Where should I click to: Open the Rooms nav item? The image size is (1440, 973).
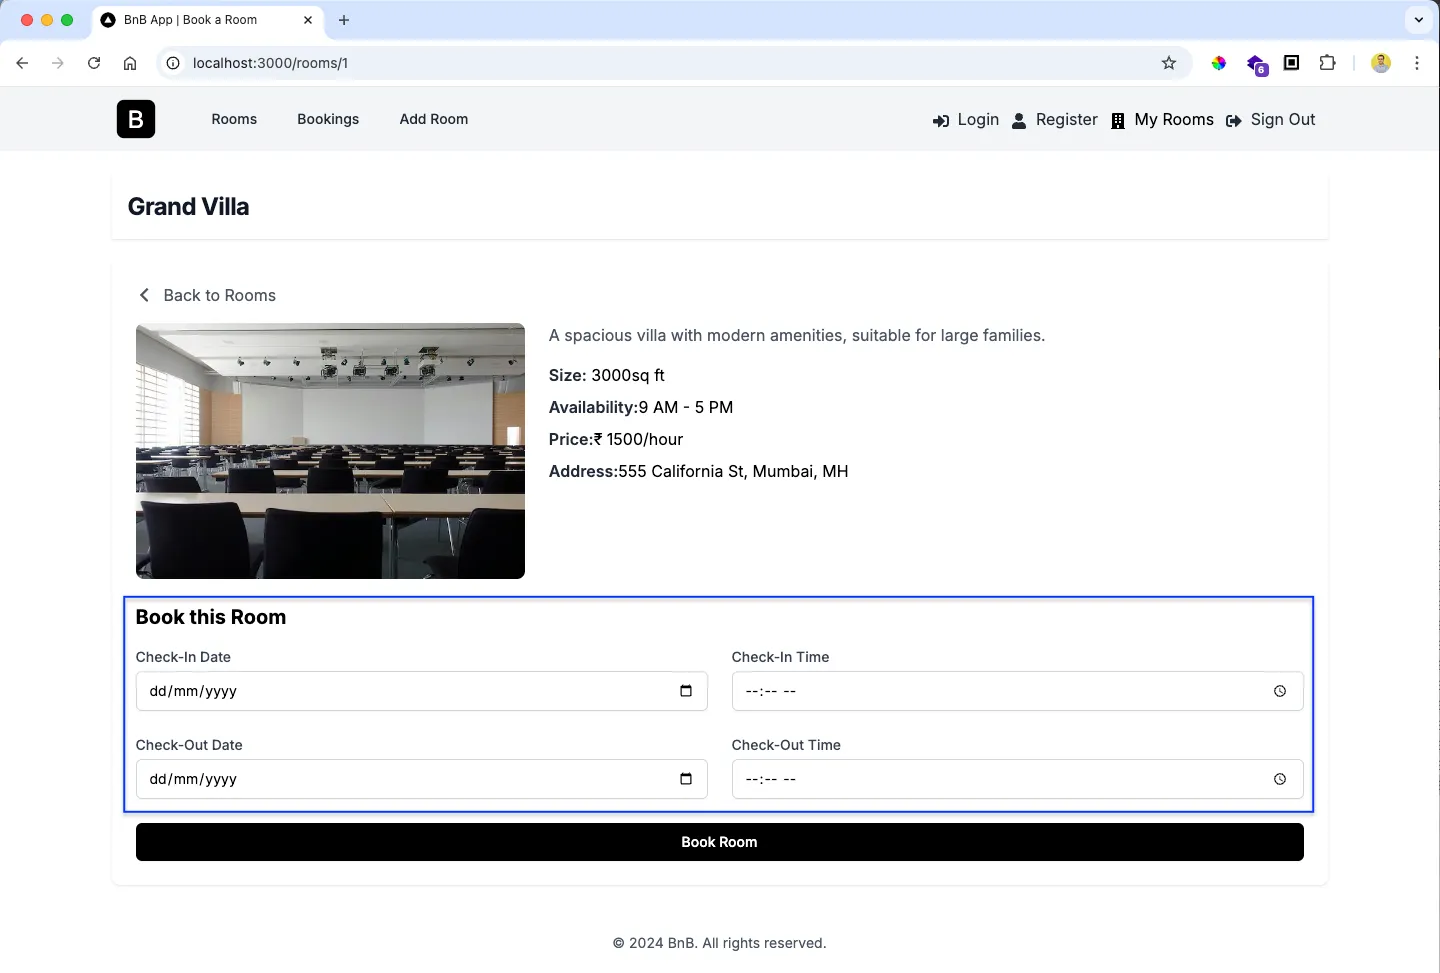coord(234,119)
